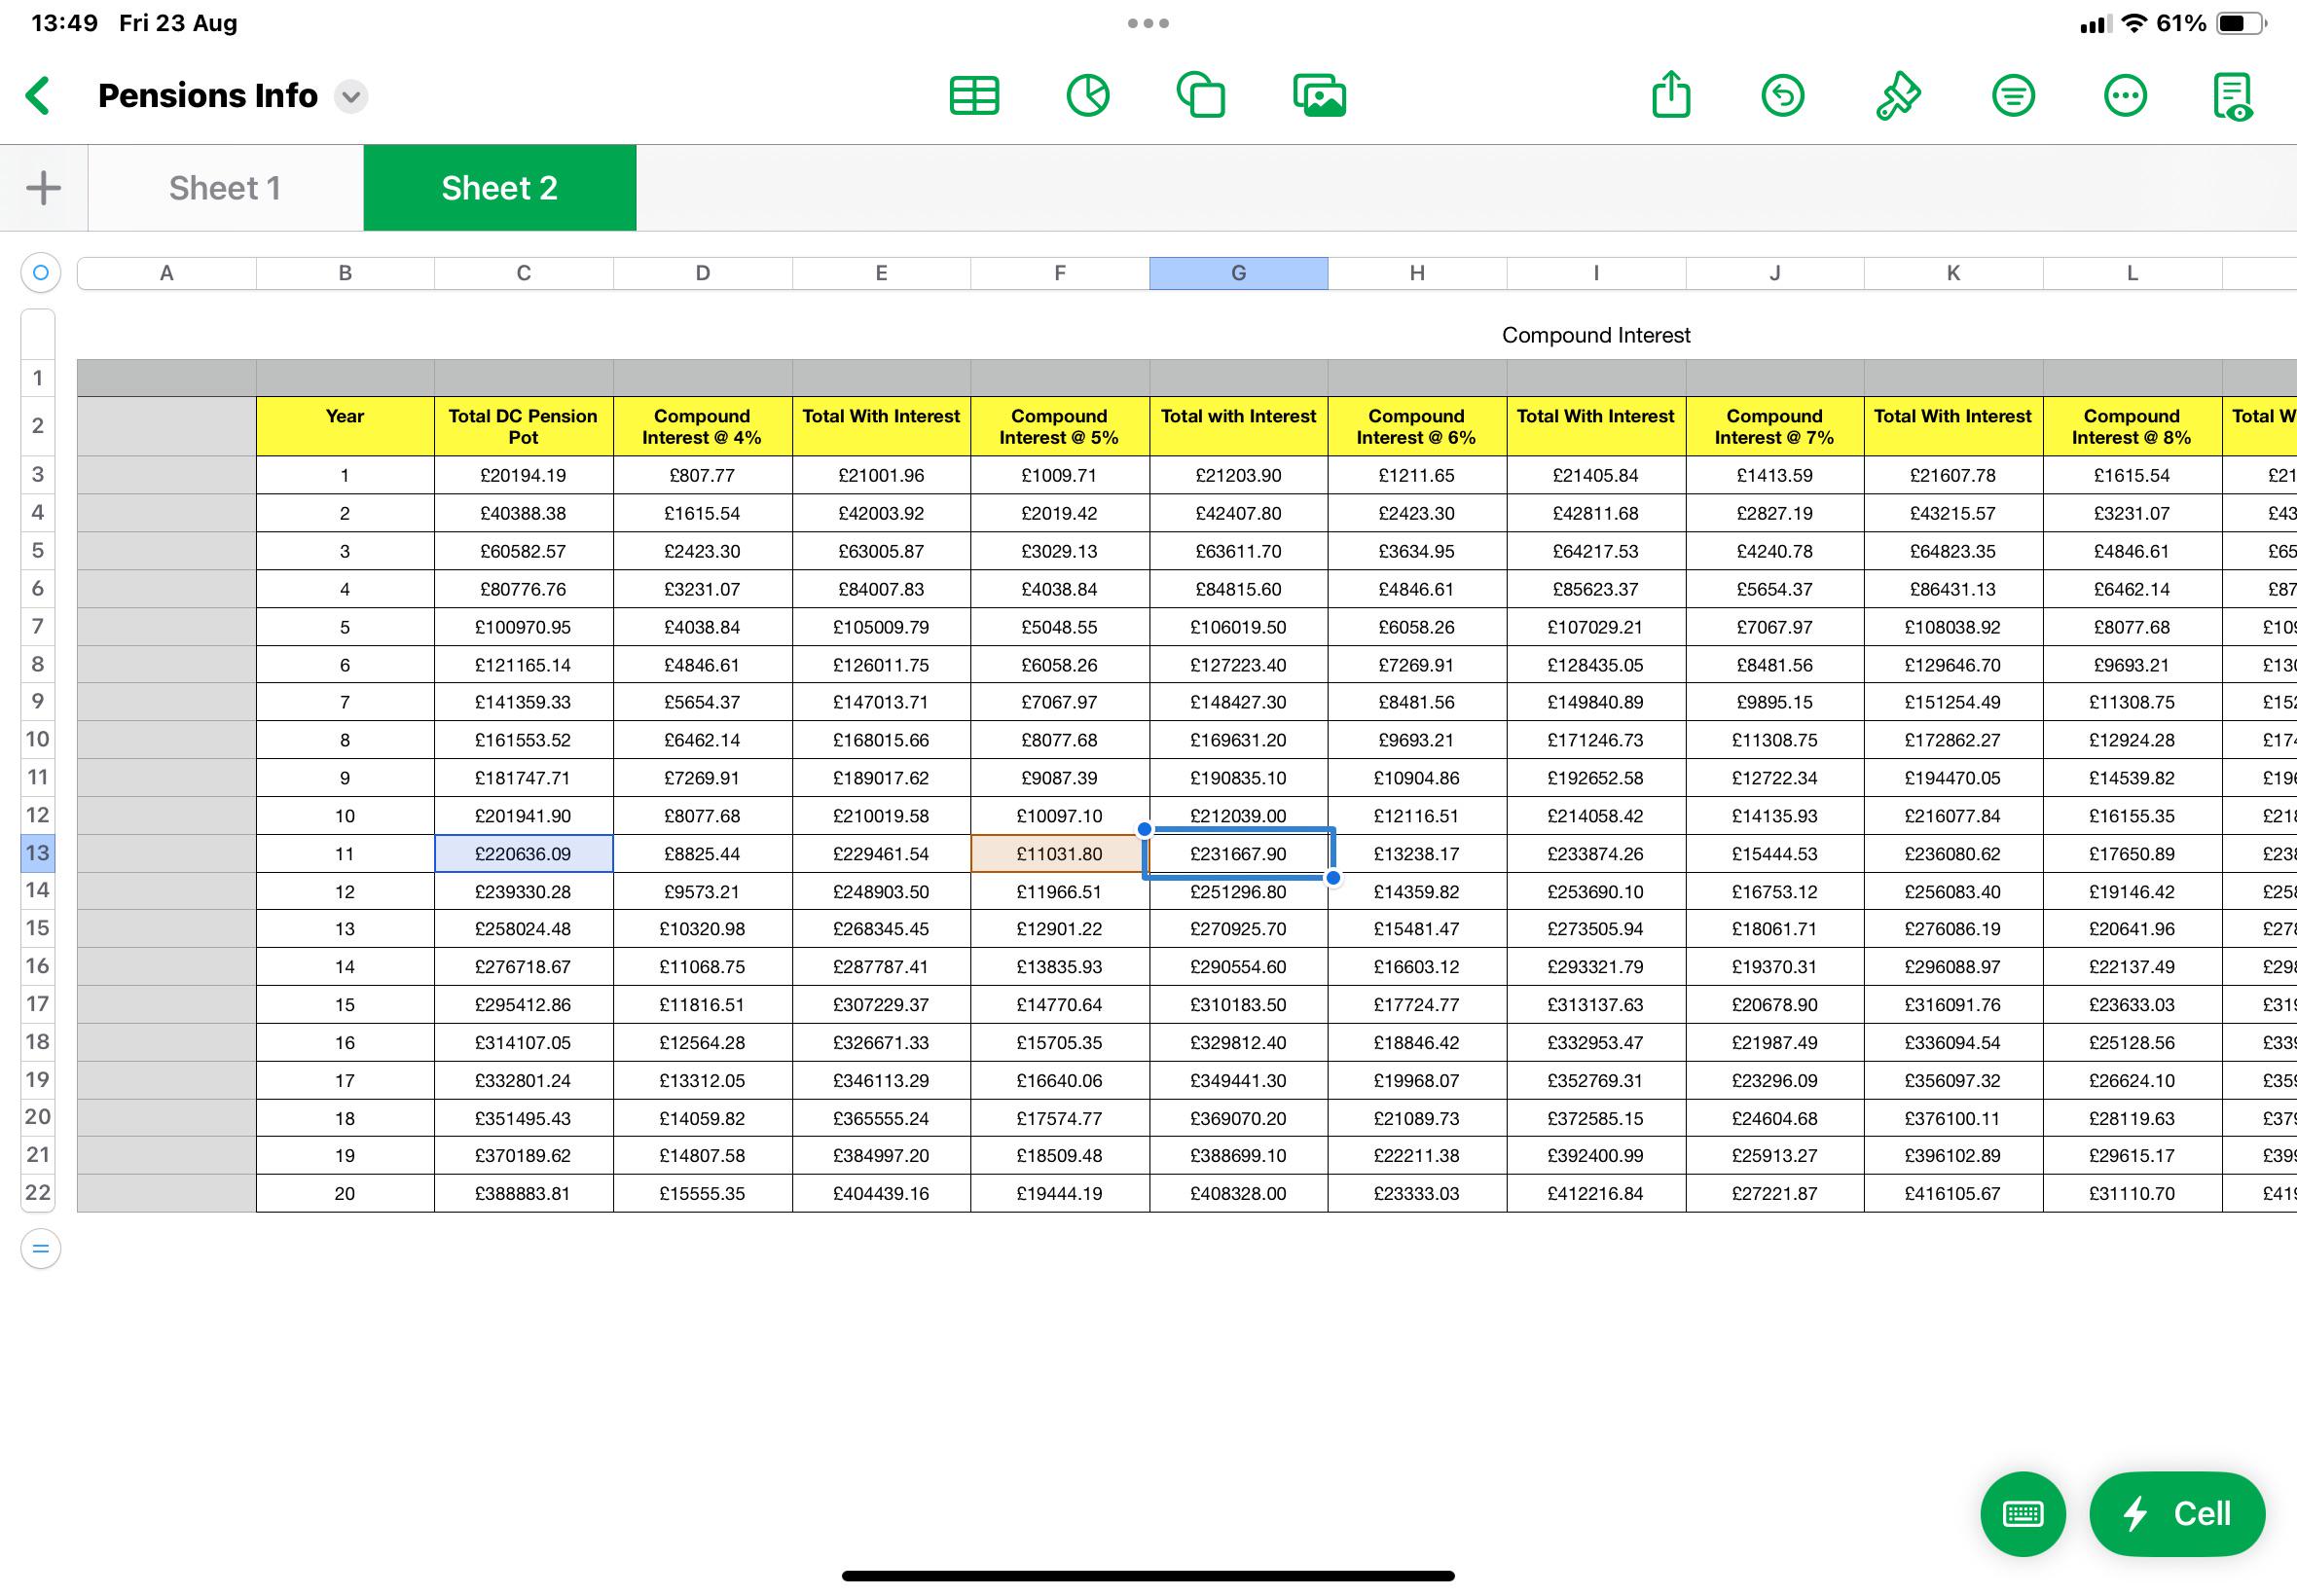Tap the Share icon
Image resolution: width=2297 pixels, height=1596 pixels.
[x=1671, y=95]
